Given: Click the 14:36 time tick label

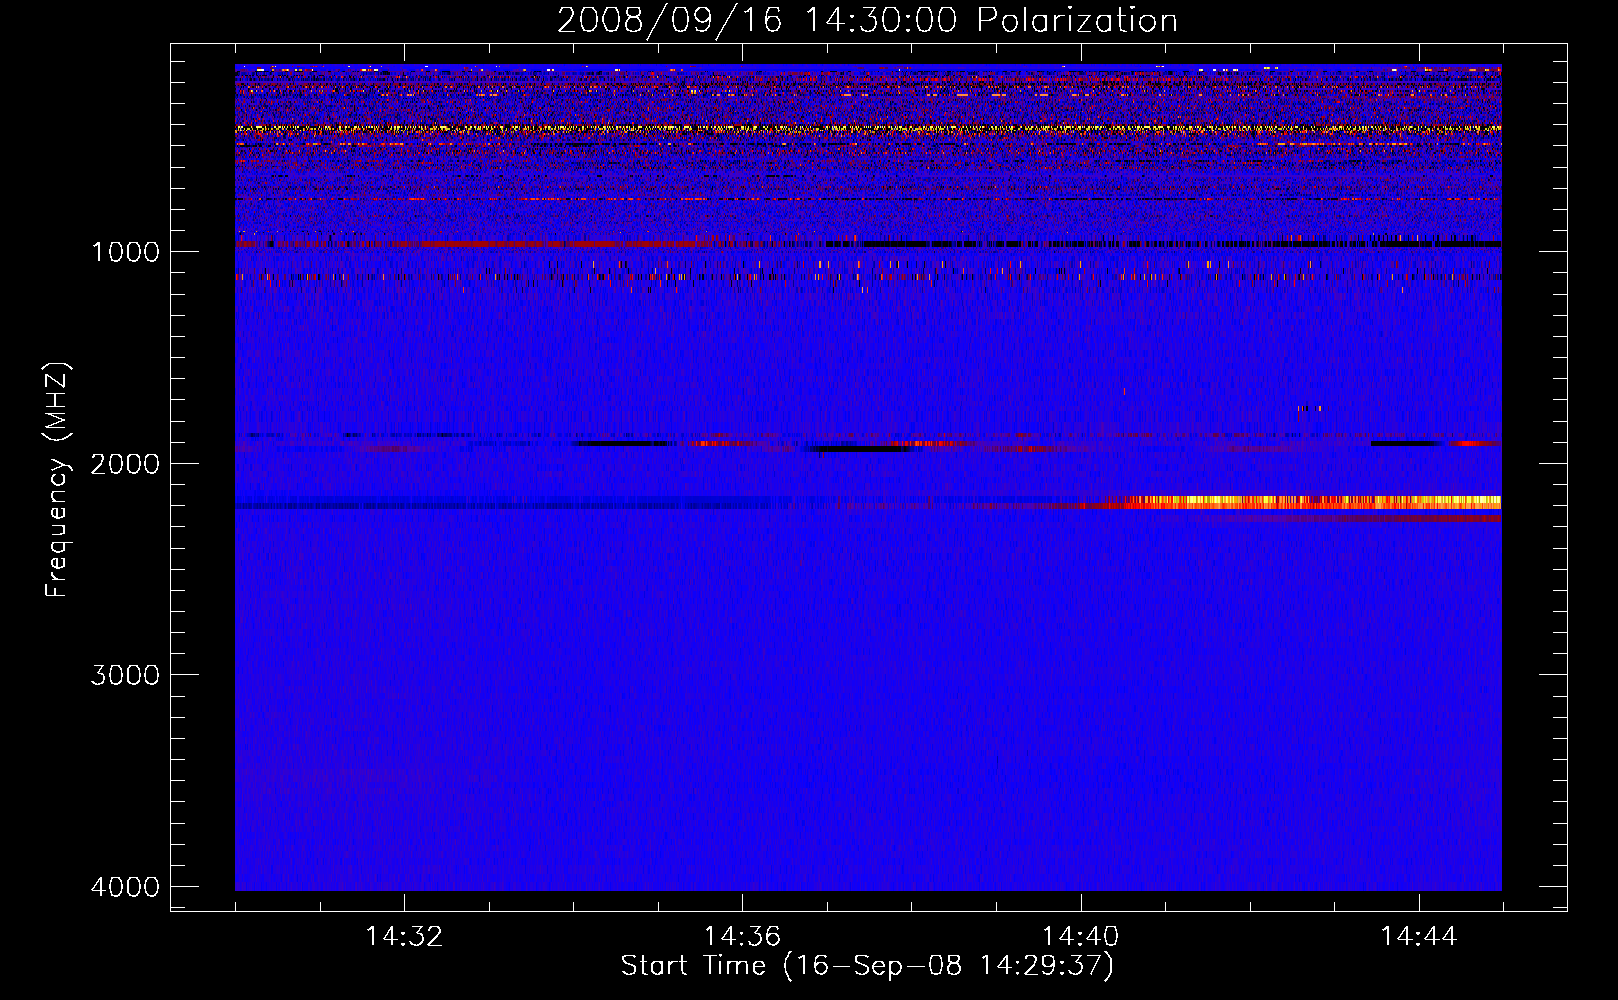Looking at the screenshot, I should coord(742,937).
